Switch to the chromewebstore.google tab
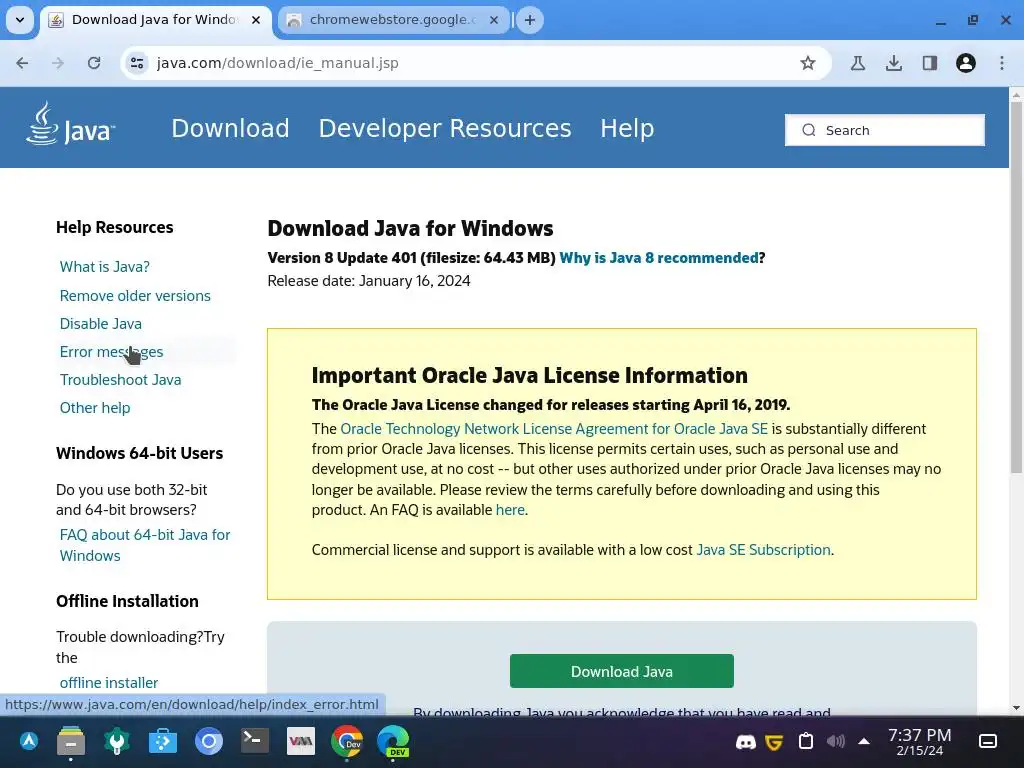 coord(394,20)
